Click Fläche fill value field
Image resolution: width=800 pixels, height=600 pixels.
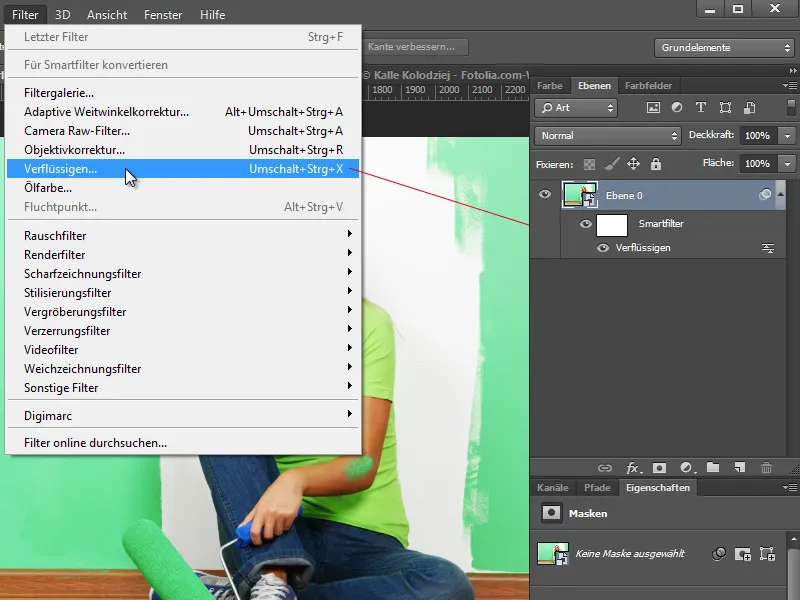757,164
